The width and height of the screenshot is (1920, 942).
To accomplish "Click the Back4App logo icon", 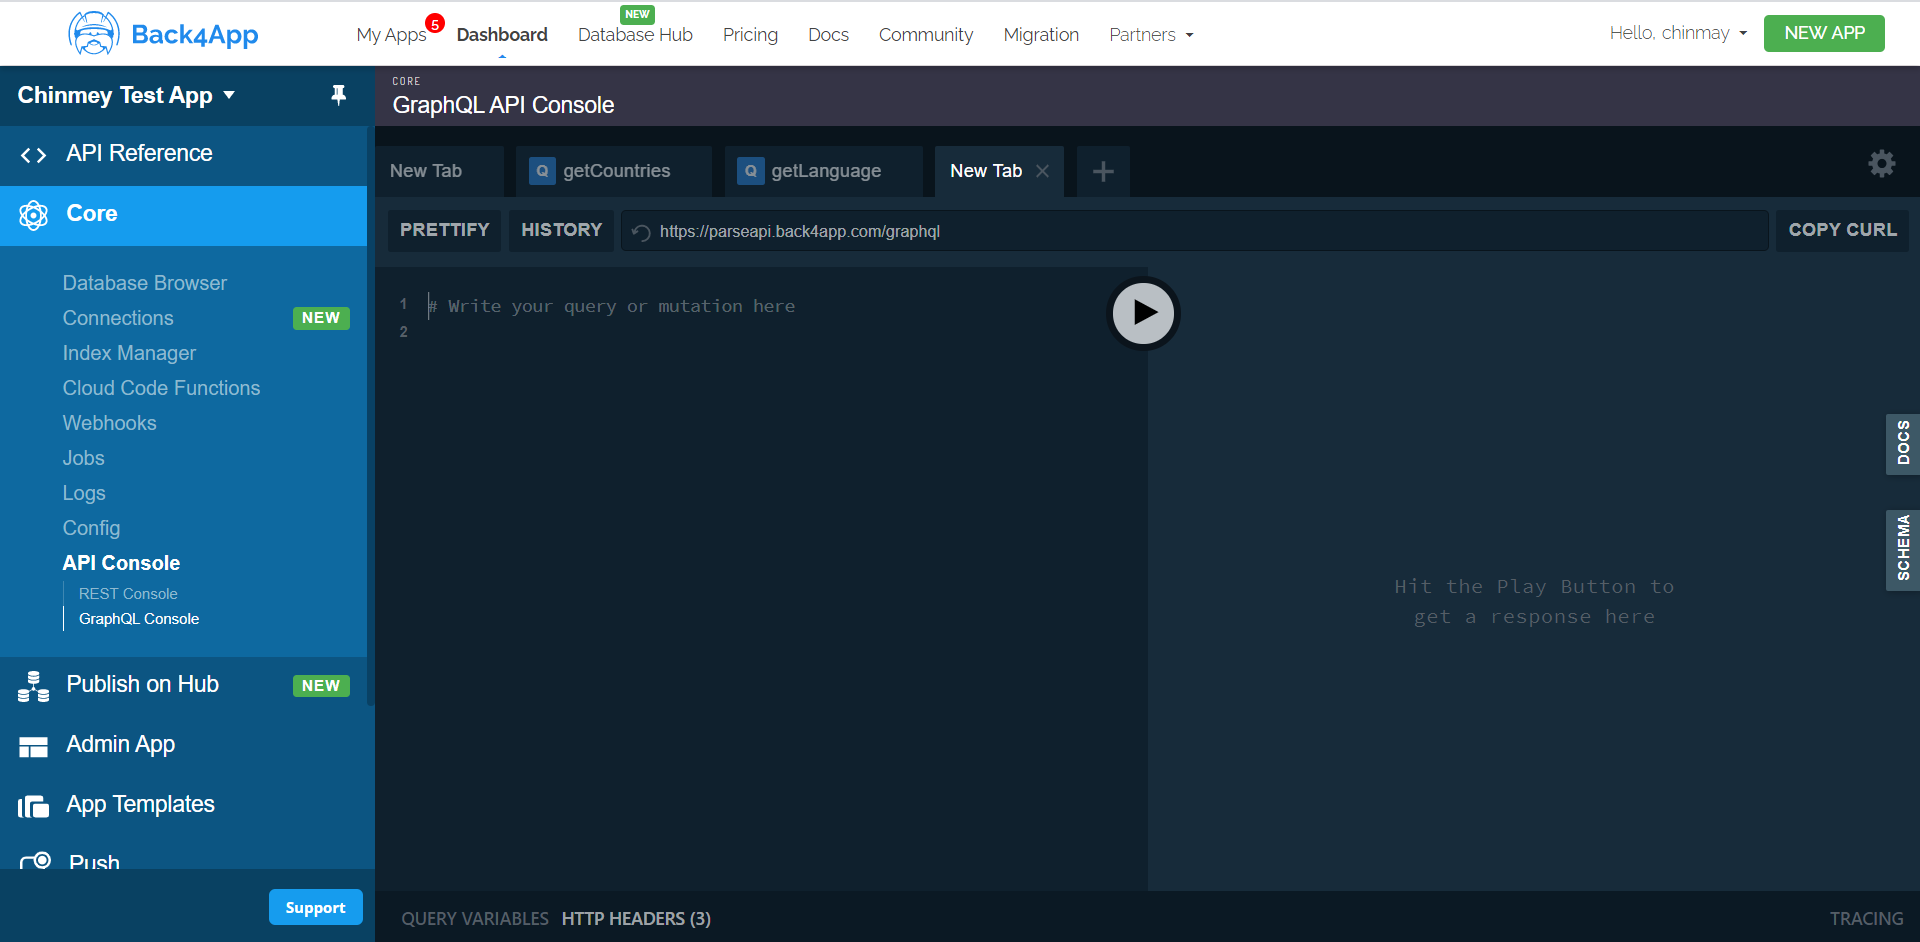I will click(94, 34).
